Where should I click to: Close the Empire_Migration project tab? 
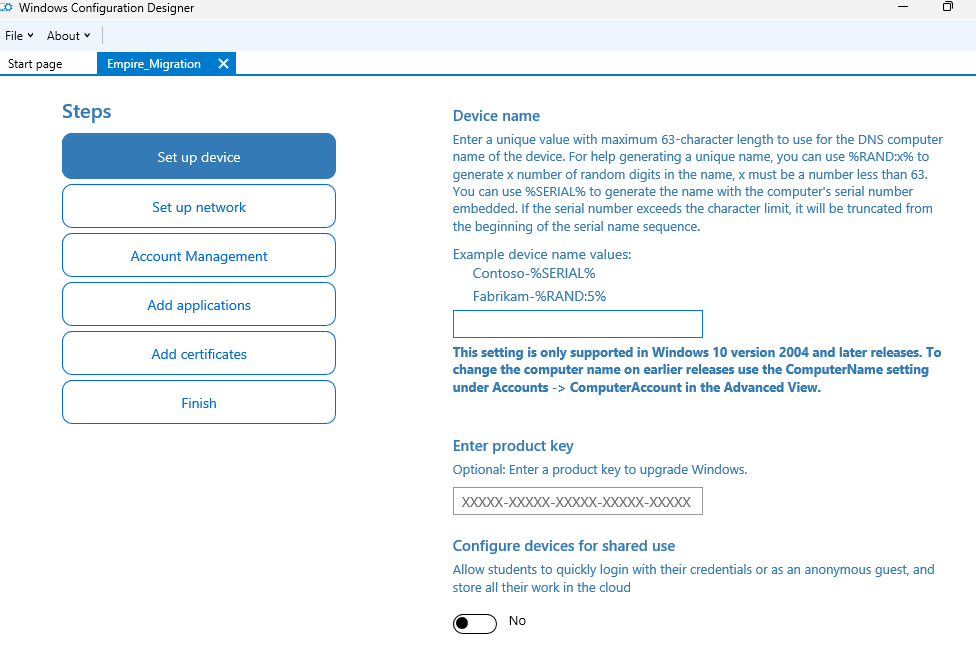pyautogui.click(x=223, y=62)
